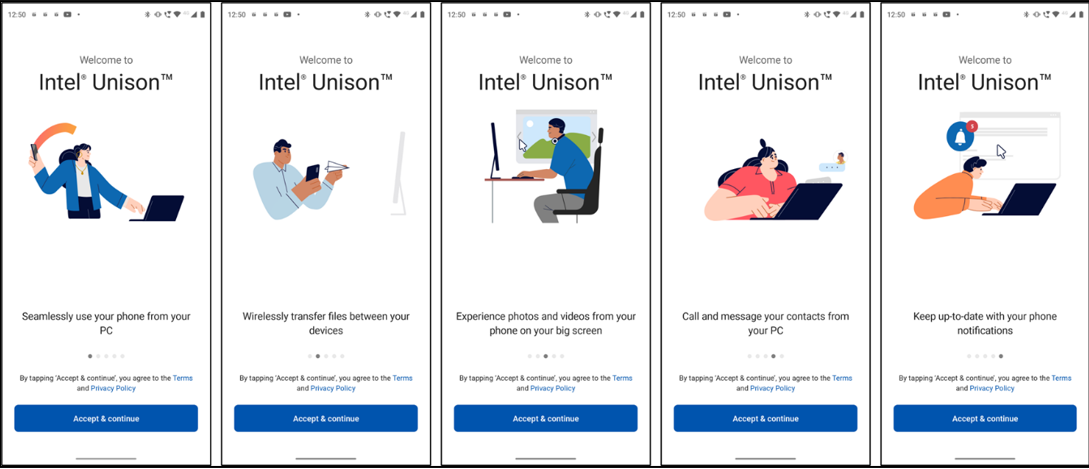Select third page dot on the photos screen
This screenshot has width=1089, height=469.
(546, 356)
